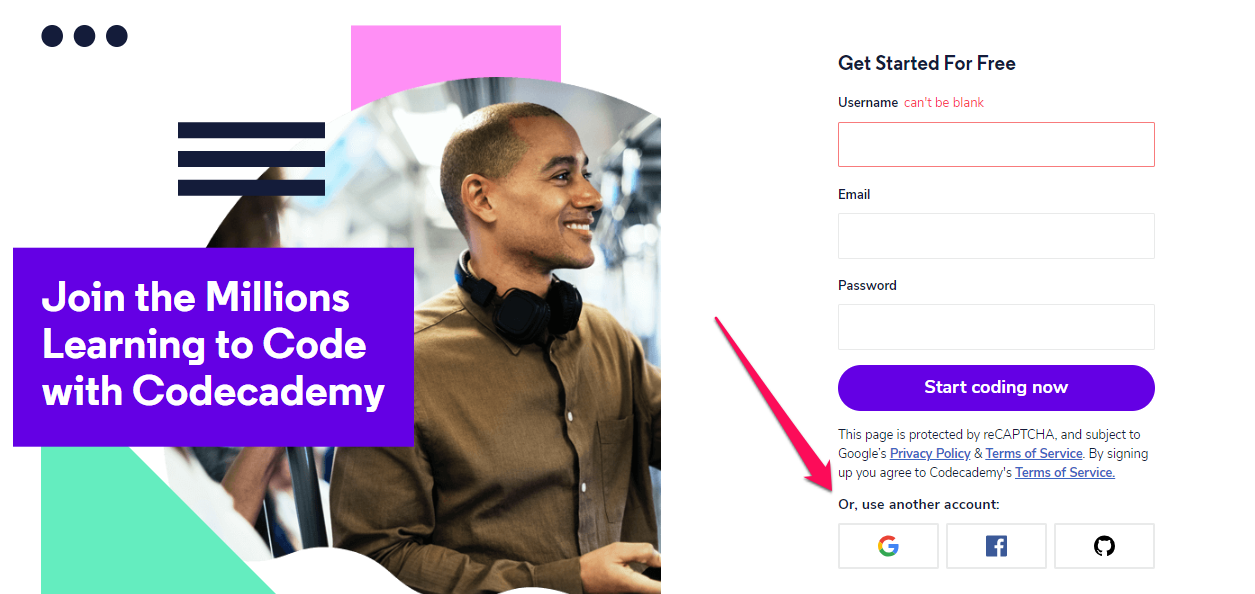This screenshot has height=594, width=1255.
Task: Sign up with the GitHub icon button
Action: coord(1104,546)
